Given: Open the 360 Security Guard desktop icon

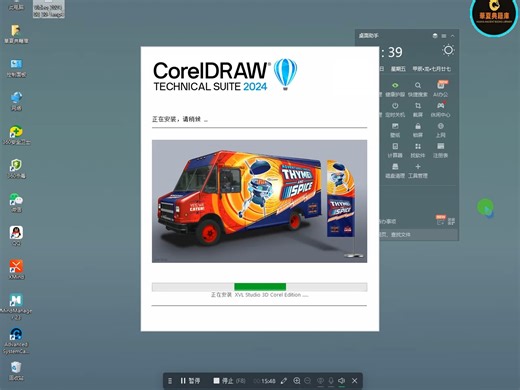Looking at the screenshot, I should click(x=16, y=135).
